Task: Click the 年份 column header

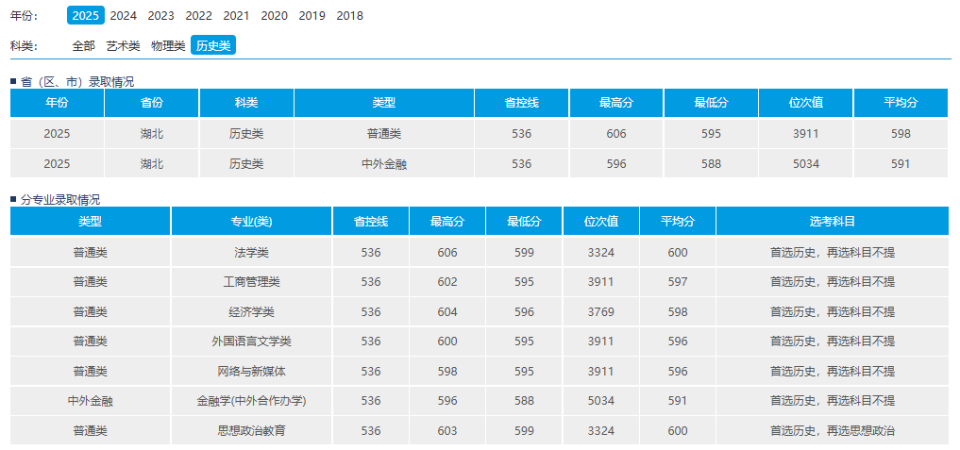Action: pyautogui.click(x=57, y=103)
